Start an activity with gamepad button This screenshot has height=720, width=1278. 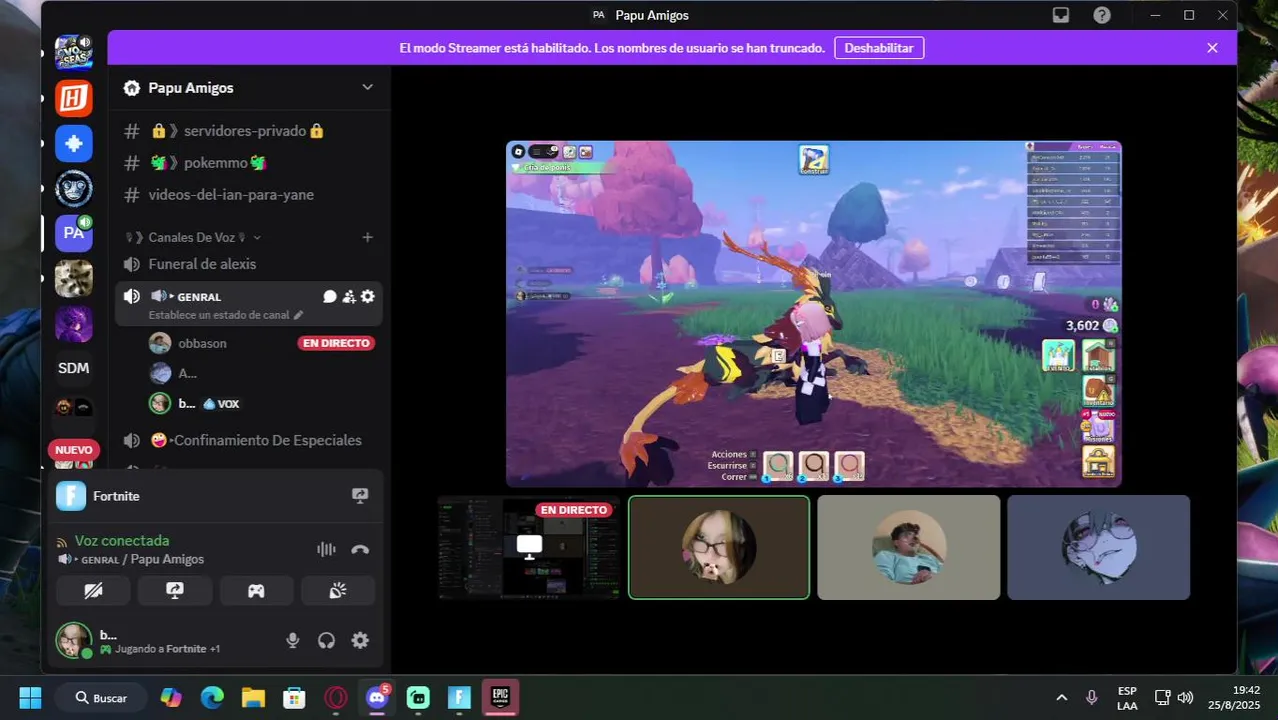click(256, 591)
